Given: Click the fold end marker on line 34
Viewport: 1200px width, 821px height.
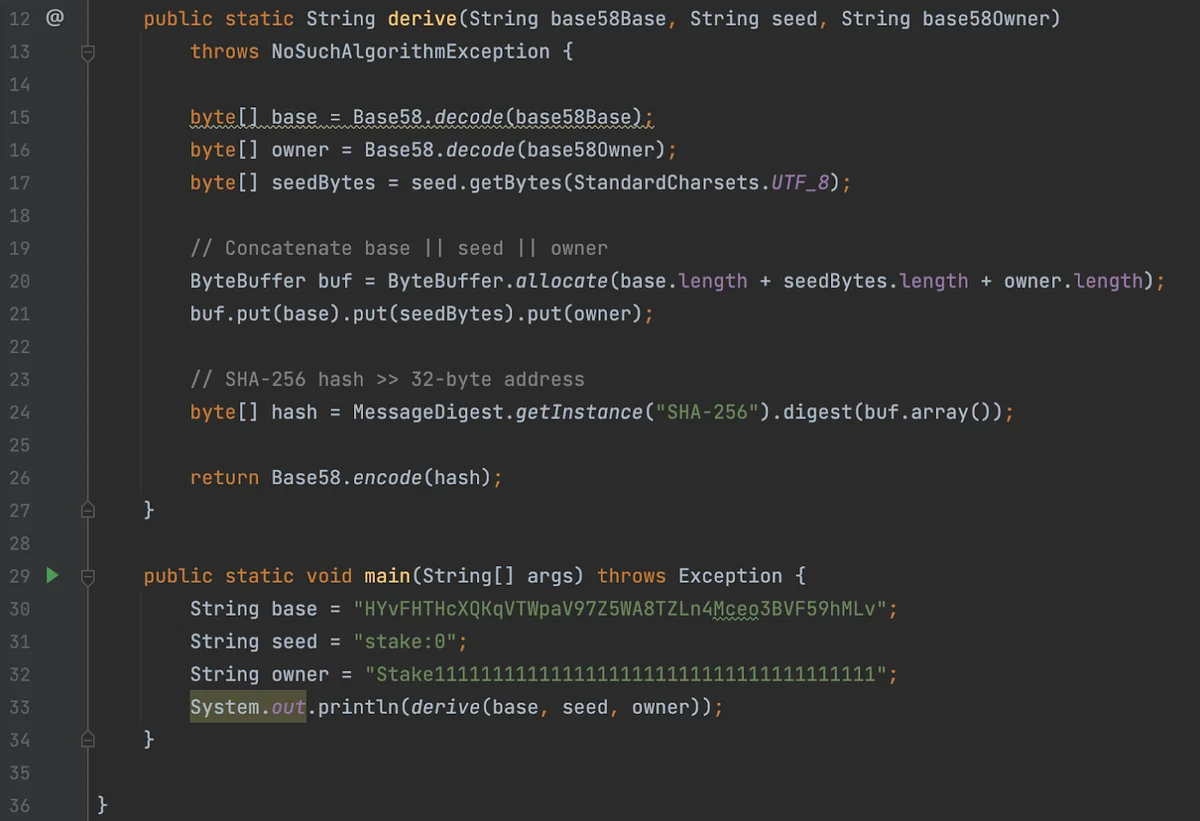Looking at the screenshot, I should click(88, 739).
